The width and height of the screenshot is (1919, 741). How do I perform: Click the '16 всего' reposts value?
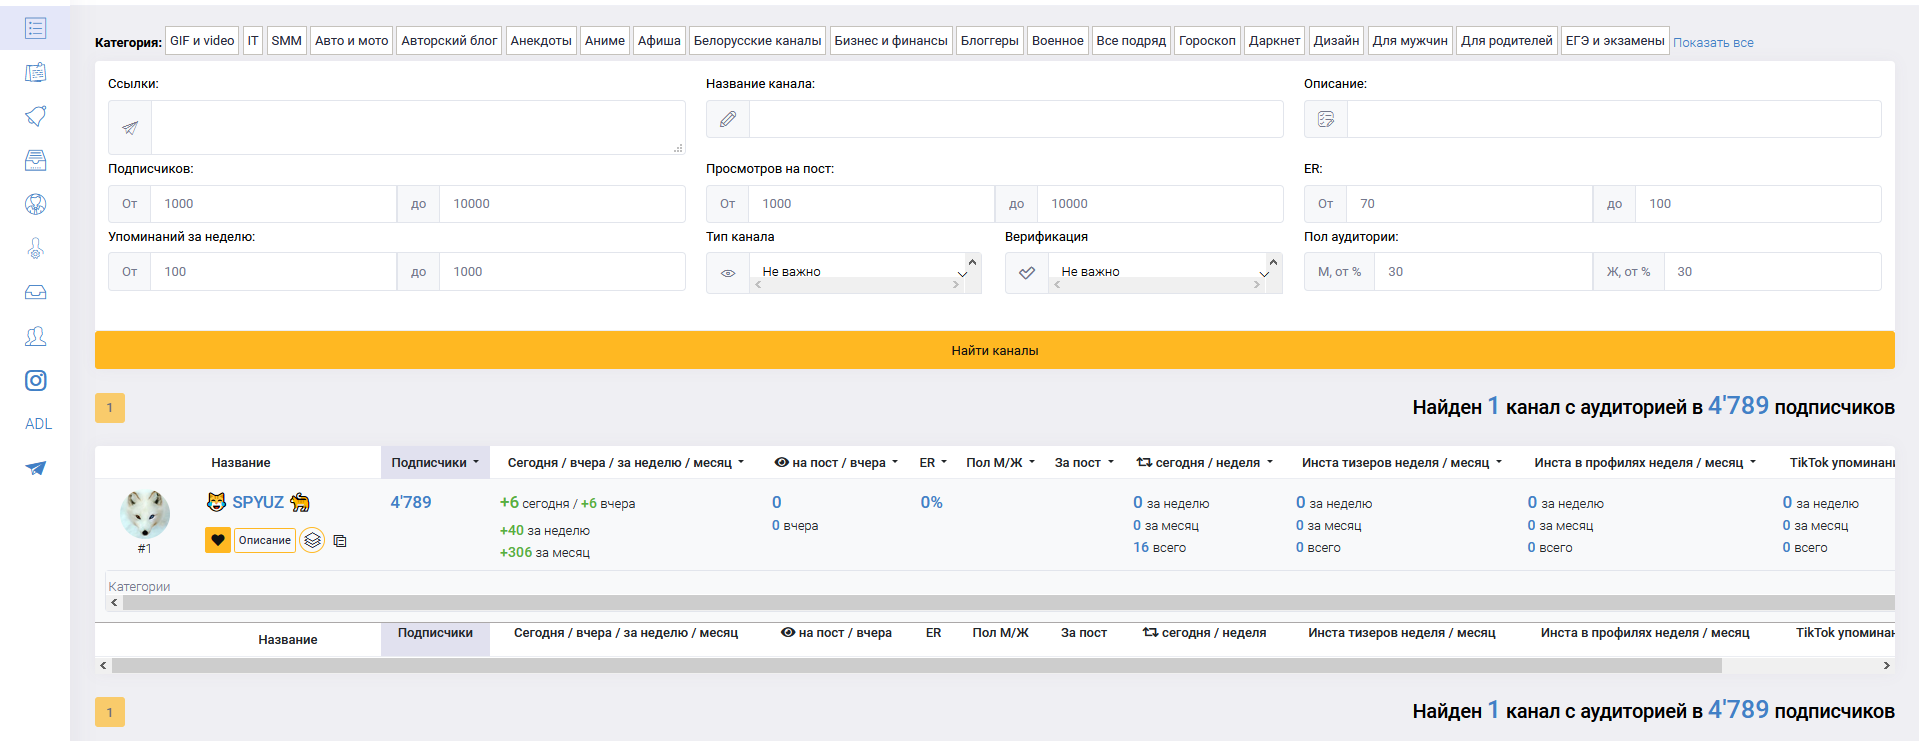point(1159,548)
